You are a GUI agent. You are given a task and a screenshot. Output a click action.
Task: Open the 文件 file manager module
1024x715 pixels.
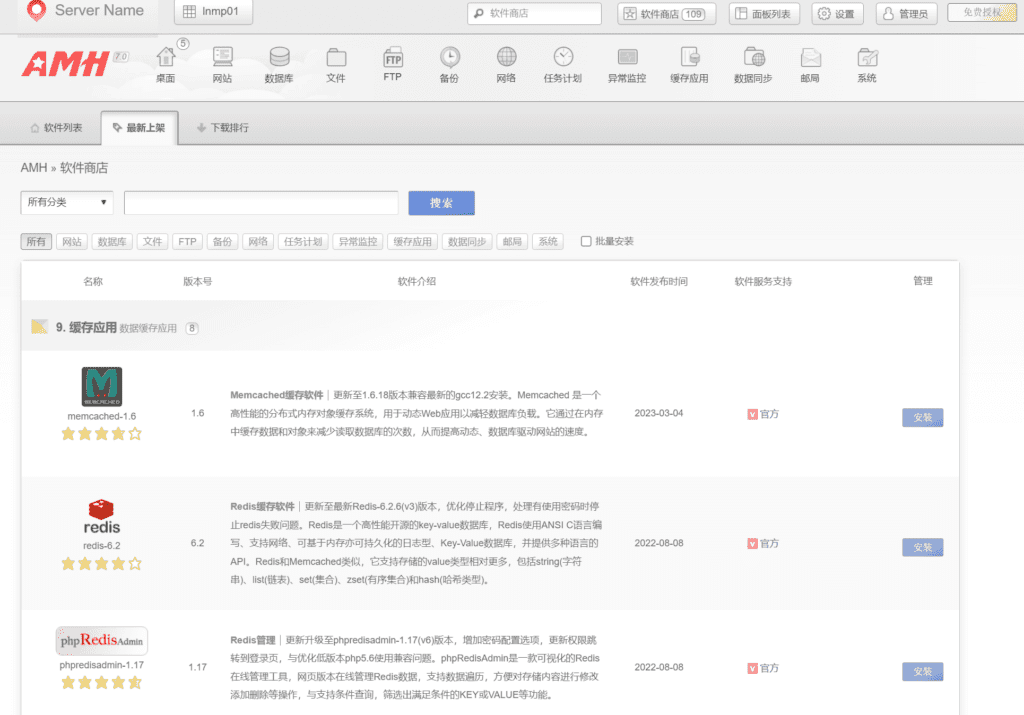click(x=336, y=65)
